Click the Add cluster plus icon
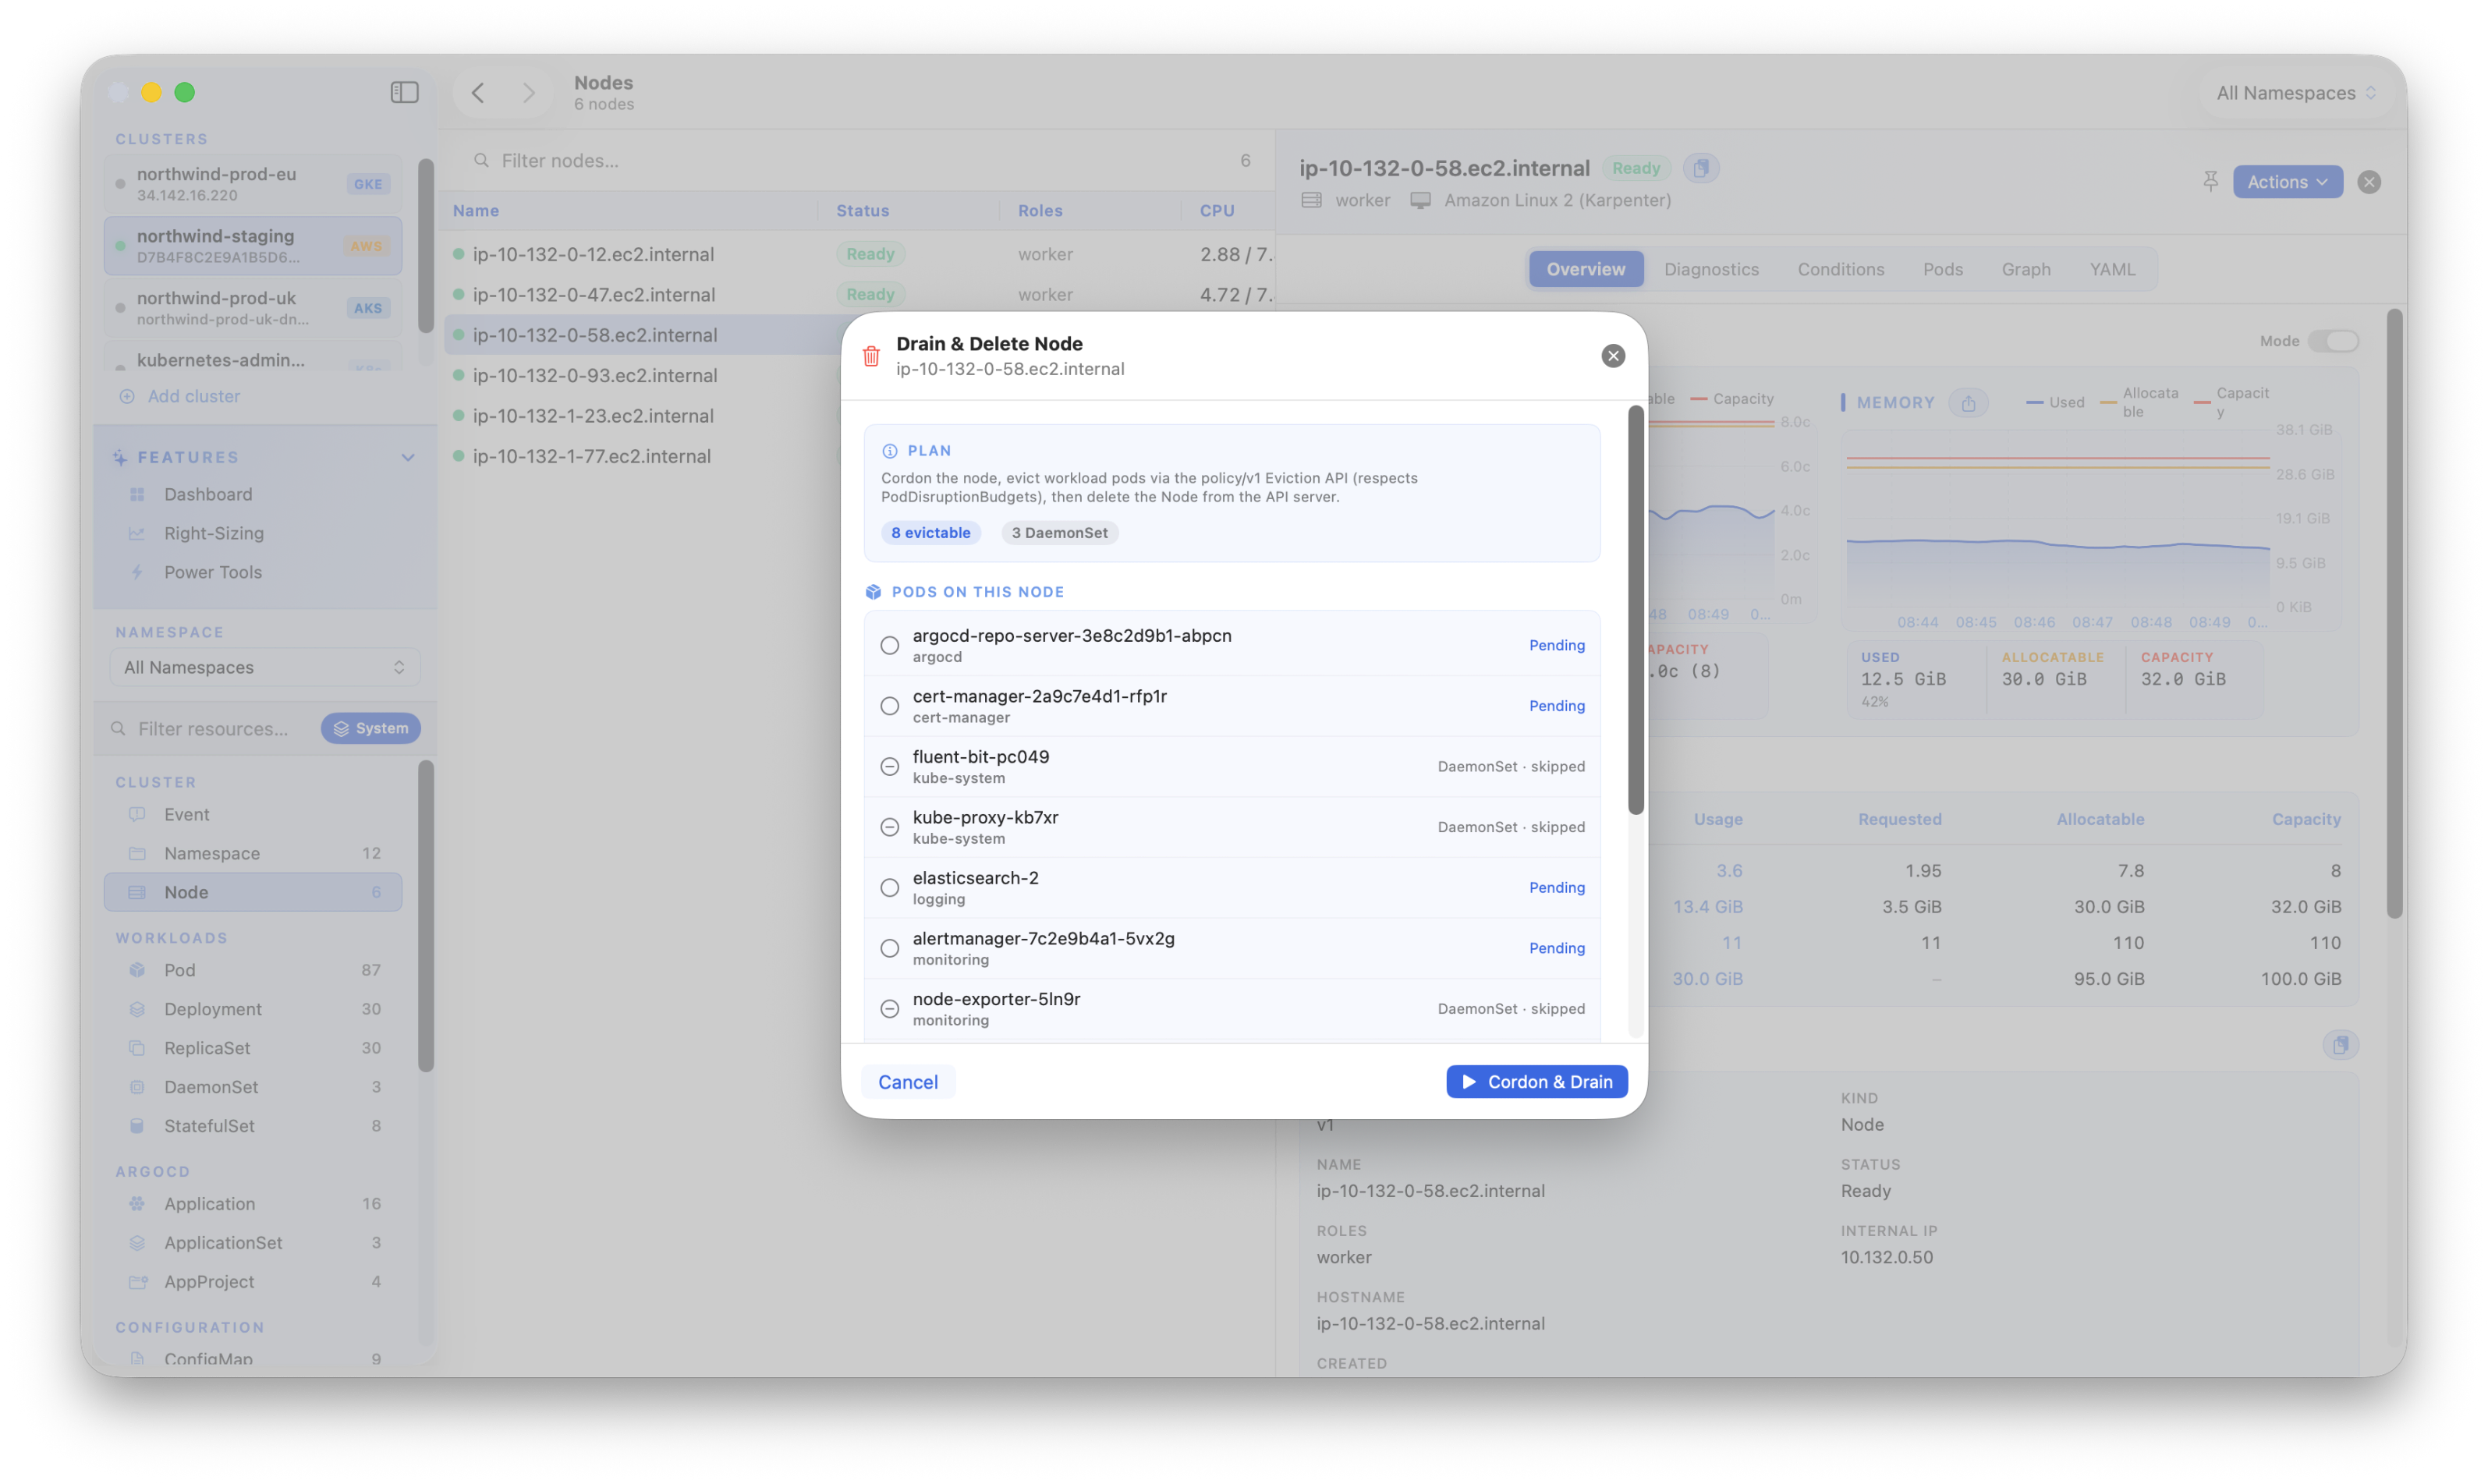The width and height of the screenshot is (2488, 1484). 127,396
